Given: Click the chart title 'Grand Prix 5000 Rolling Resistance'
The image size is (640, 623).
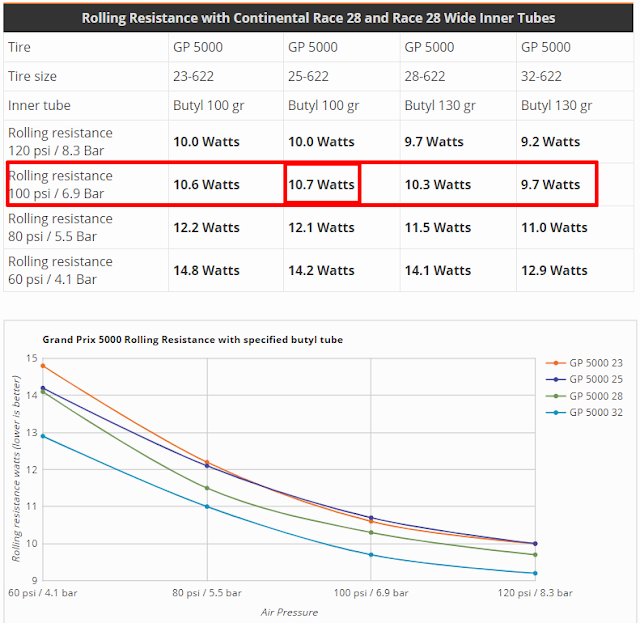Looking at the screenshot, I should pos(193,340).
